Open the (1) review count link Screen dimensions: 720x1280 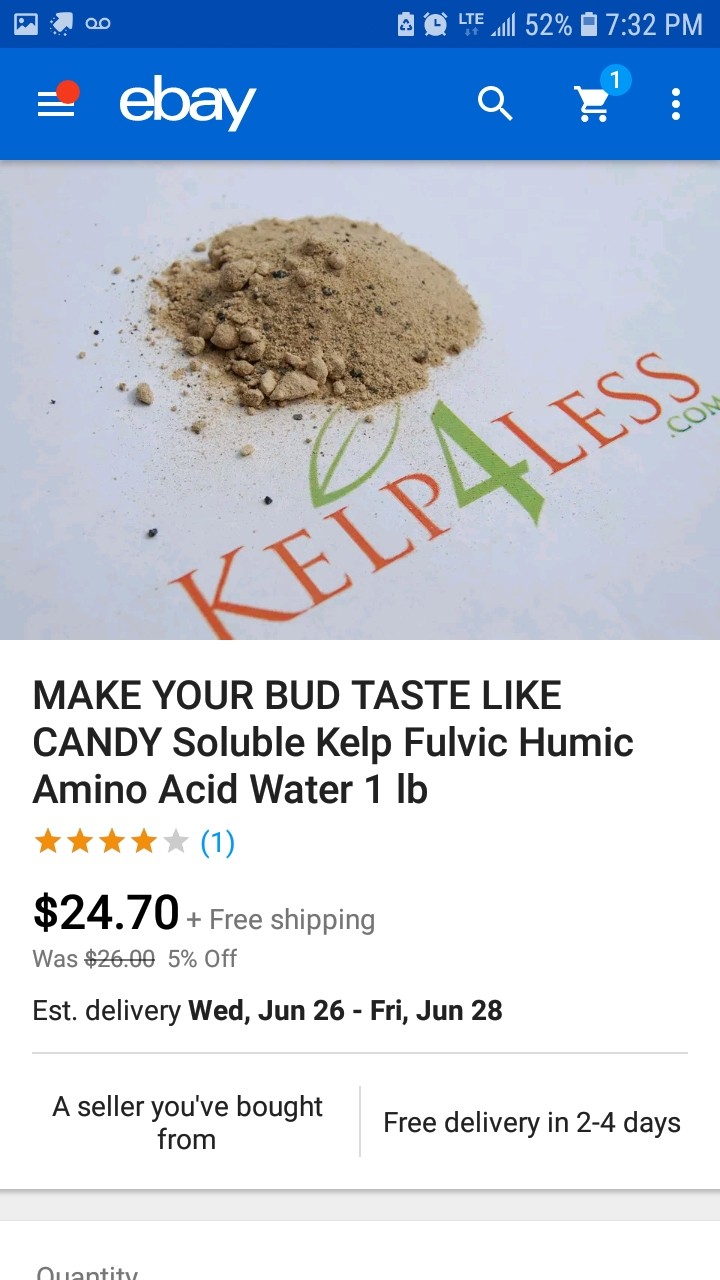[218, 843]
